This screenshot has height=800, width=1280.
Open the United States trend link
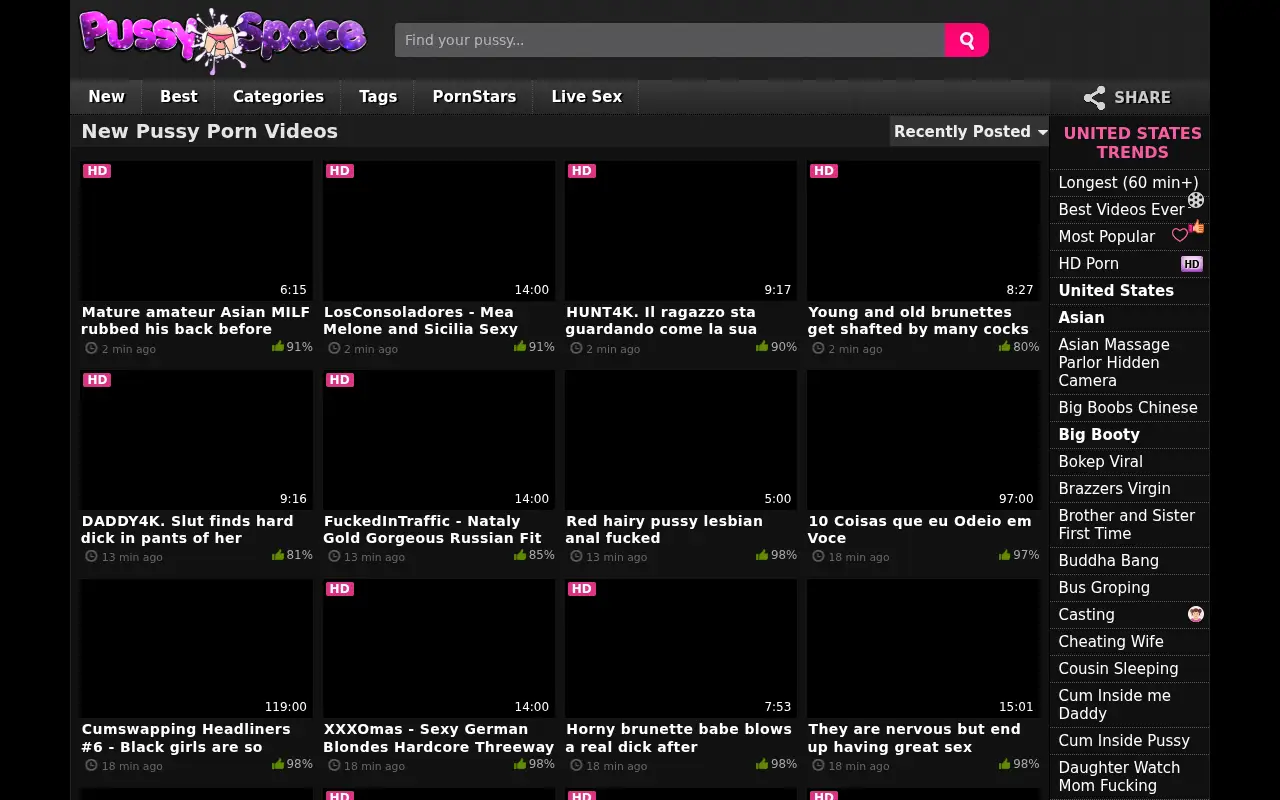tap(1116, 291)
